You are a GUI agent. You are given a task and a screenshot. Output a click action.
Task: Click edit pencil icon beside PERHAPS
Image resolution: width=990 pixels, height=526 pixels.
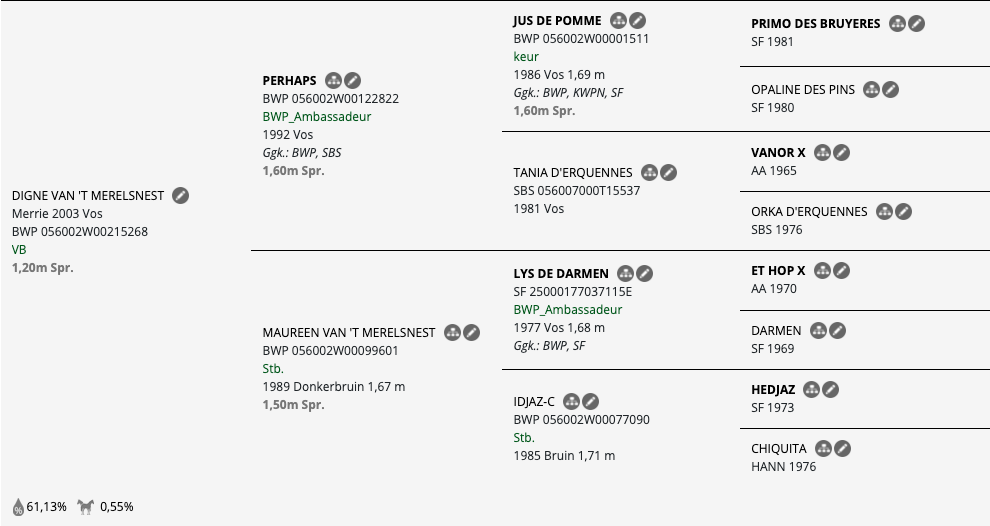(x=352, y=81)
